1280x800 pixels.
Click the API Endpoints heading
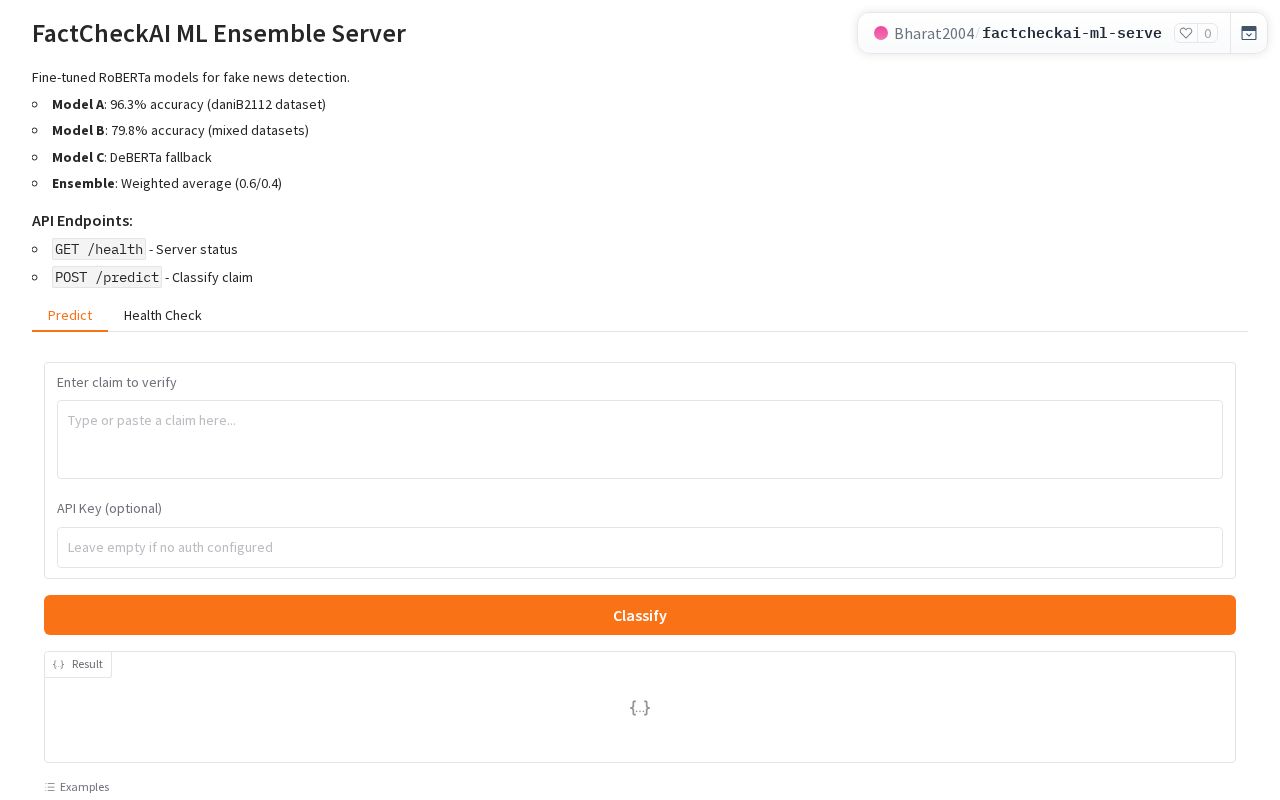tap(82, 220)
